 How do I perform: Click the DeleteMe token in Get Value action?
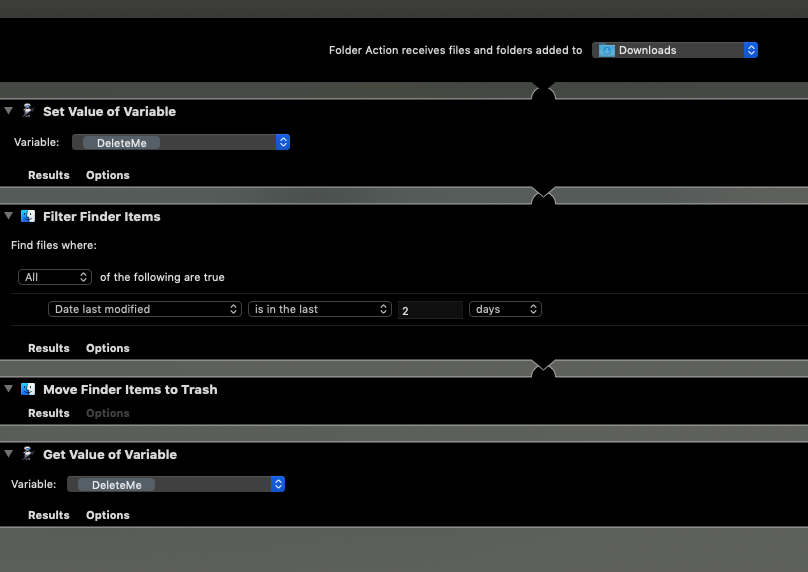click(x=116, y=485)
